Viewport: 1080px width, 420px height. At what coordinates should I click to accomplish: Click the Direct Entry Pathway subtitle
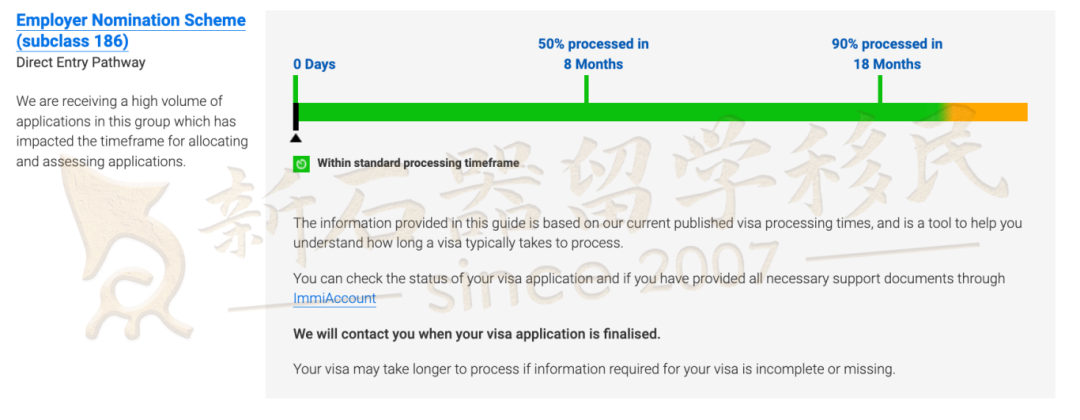pos(81,63)
